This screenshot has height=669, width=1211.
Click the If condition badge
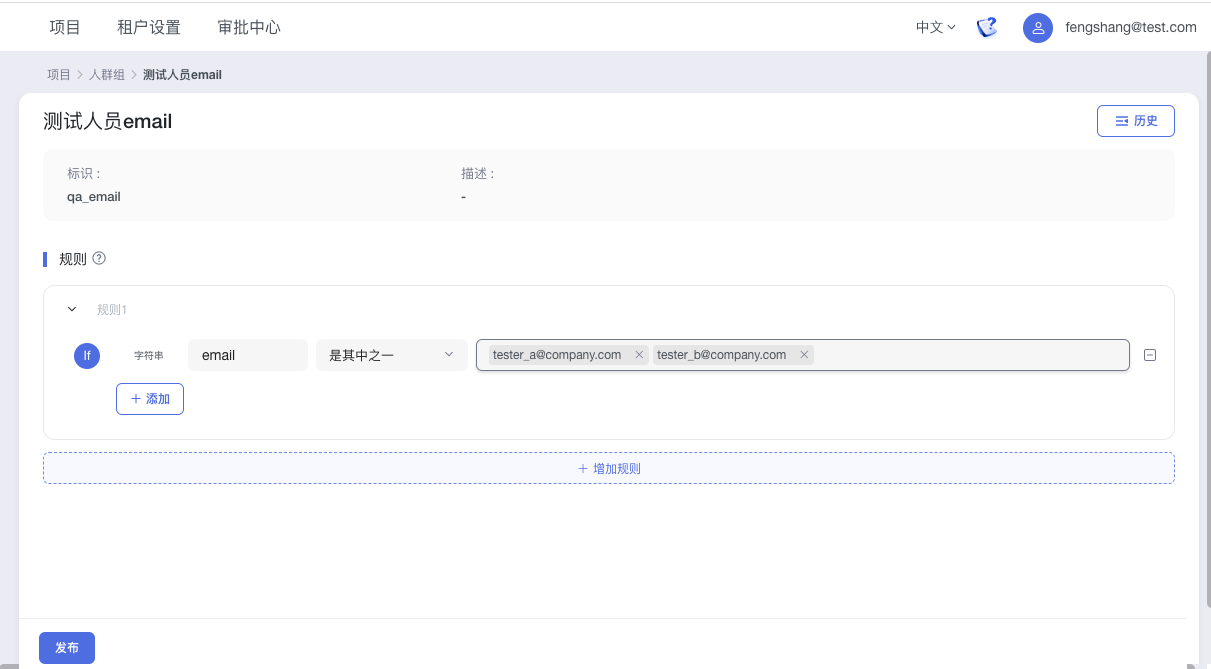87,355
